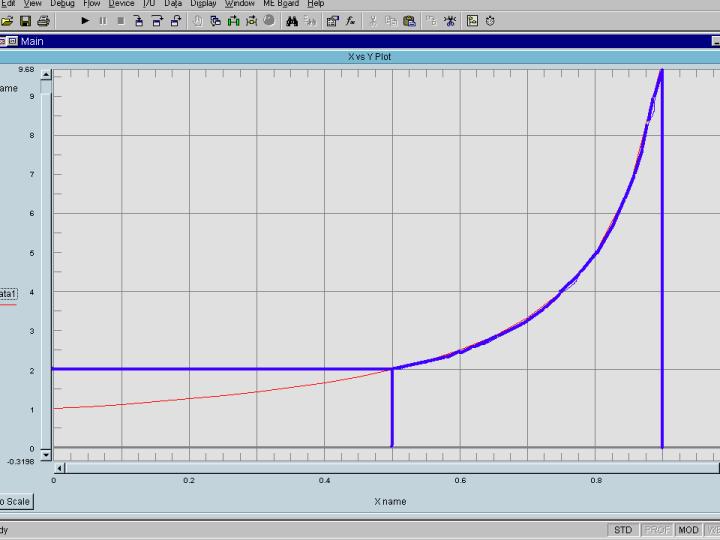This screenshot has width=720, height=540.
Task: Open the Device menu
Action: pos(121,4)
